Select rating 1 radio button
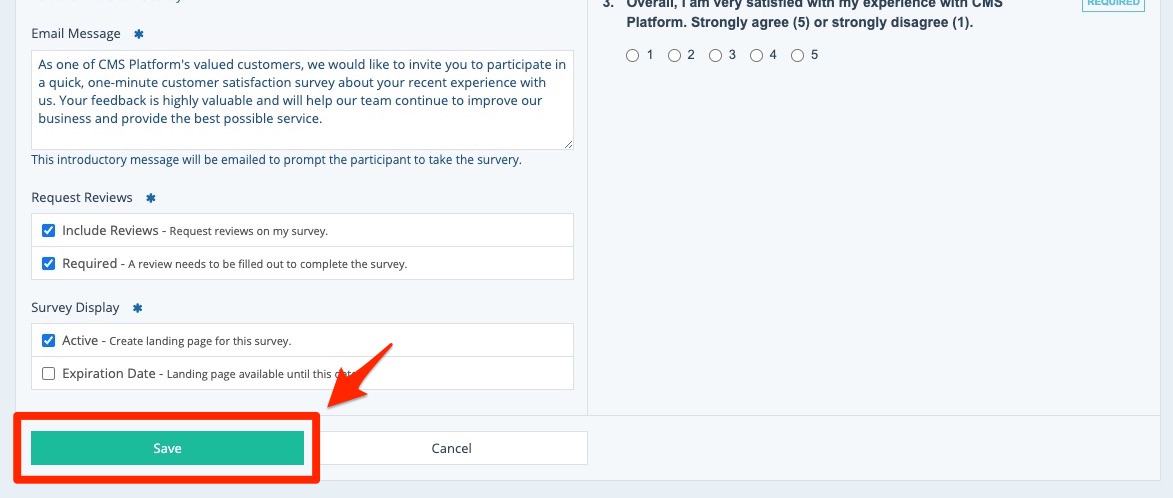The image size is (1173, 498). 632,56
